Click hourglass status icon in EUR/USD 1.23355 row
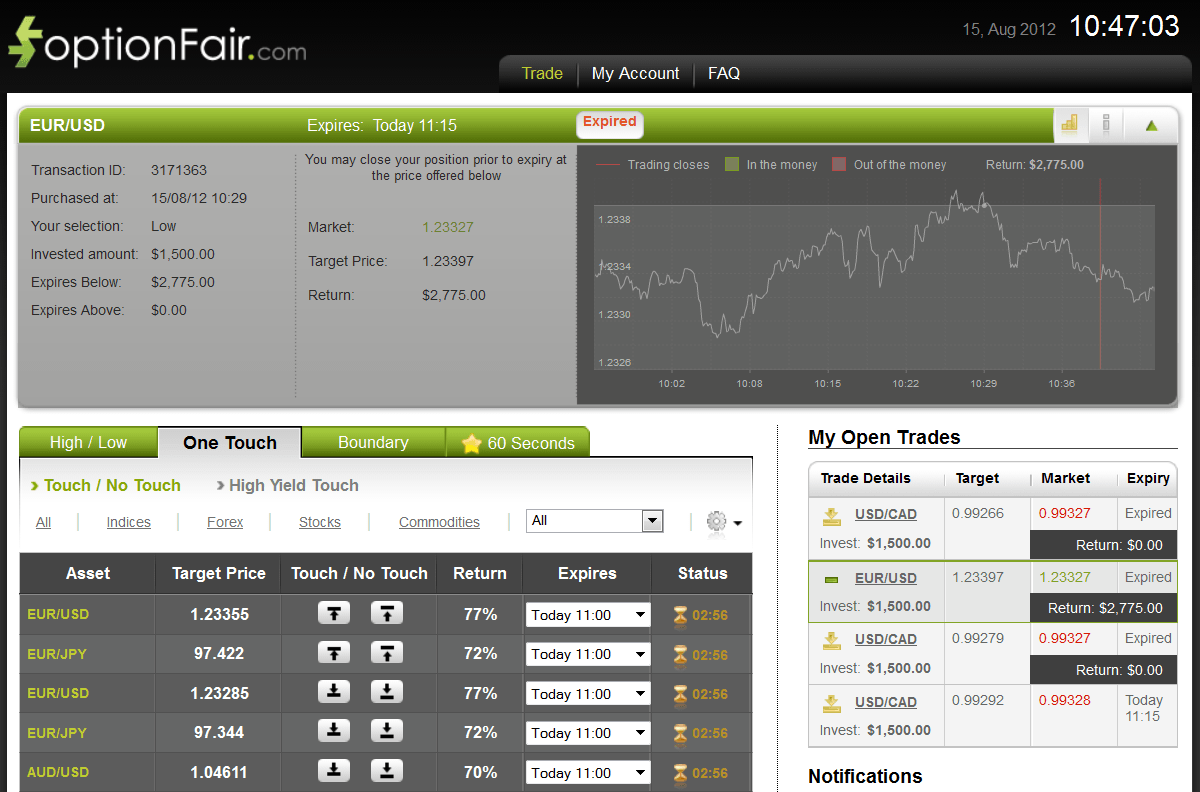1200x792 pixels. [681, 615]
